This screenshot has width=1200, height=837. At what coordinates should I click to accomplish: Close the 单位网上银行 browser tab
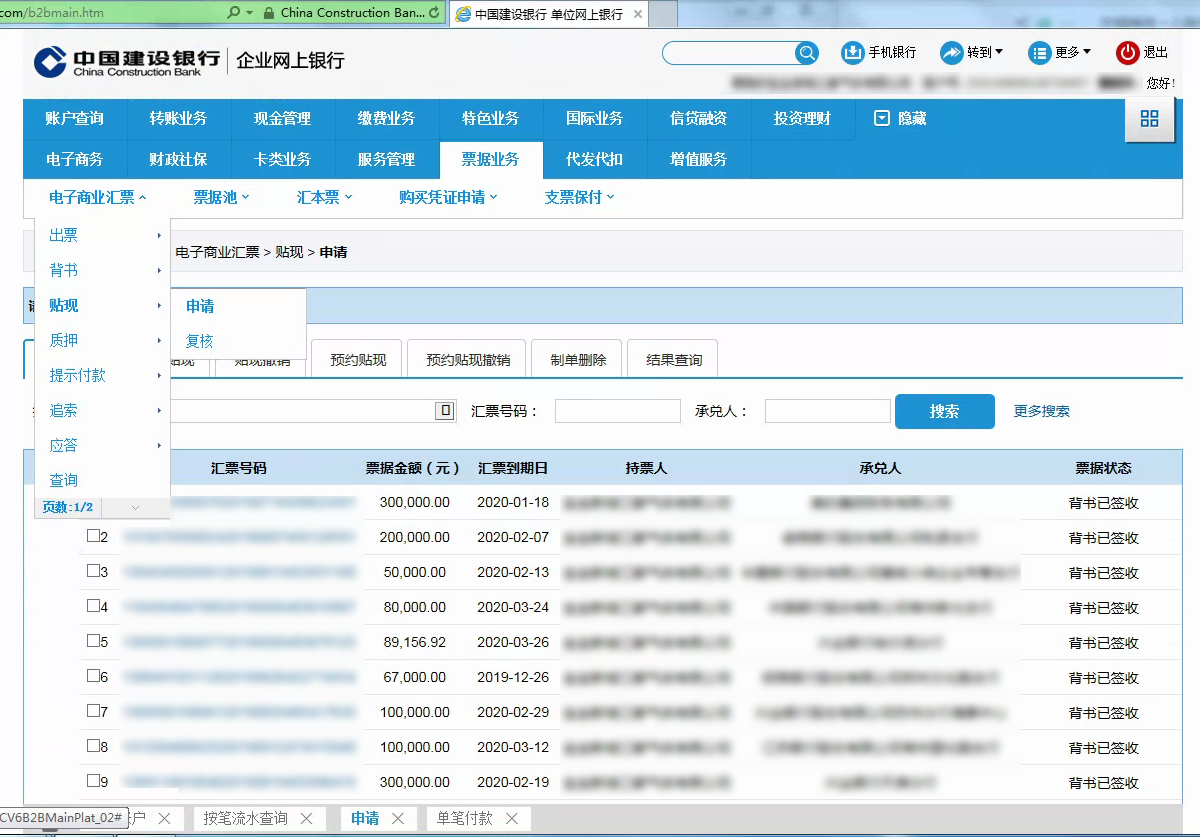point(638,14)
